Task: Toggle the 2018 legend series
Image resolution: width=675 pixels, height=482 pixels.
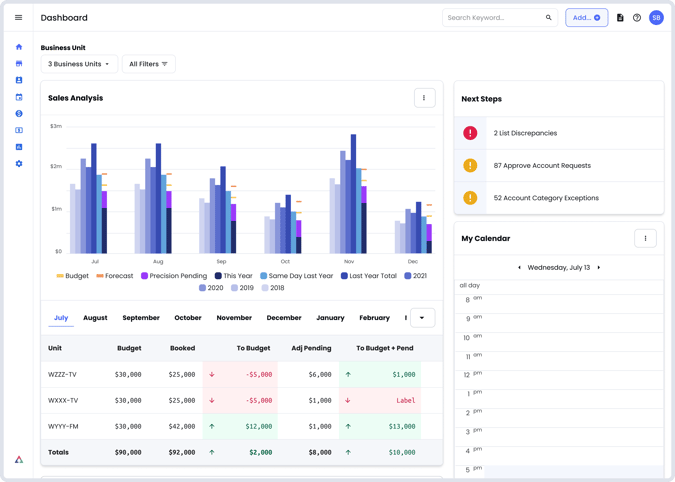Action: click(x=273, y=288)
